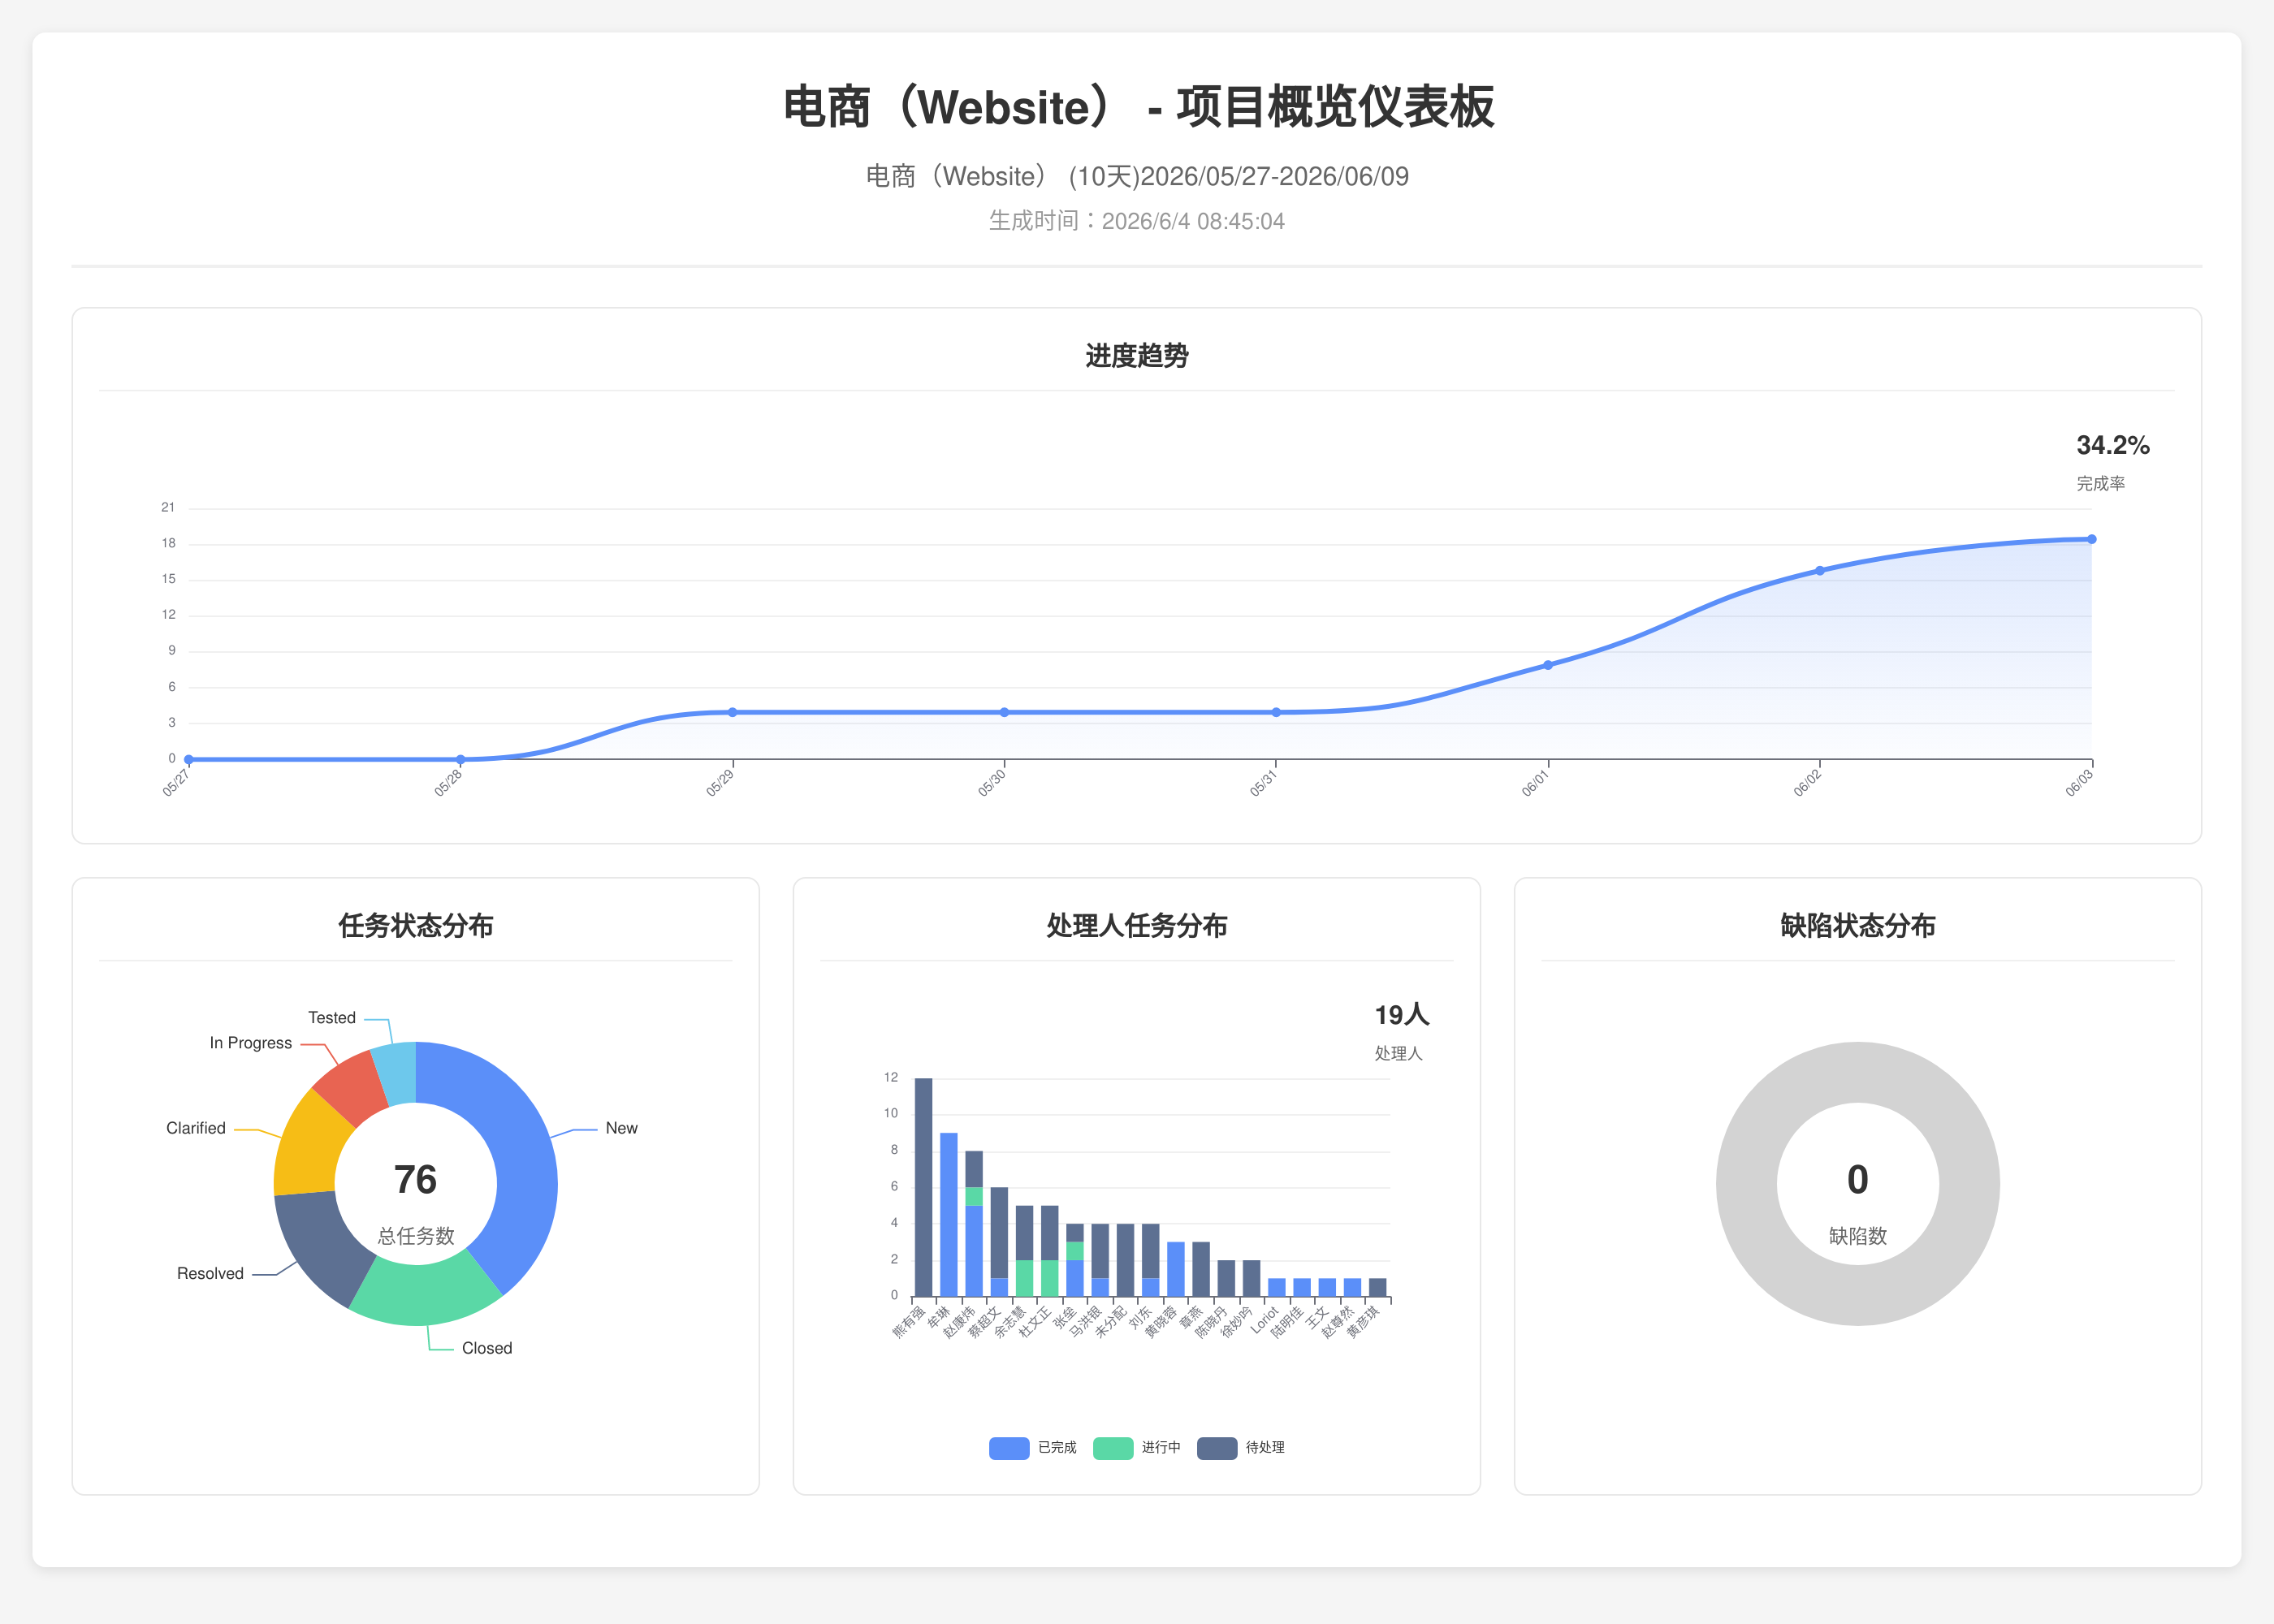Image resolution: width=2274 pixels, height=1624 pixels.
Task: Click the 05/27 data point on trend line
Action: 189,760
